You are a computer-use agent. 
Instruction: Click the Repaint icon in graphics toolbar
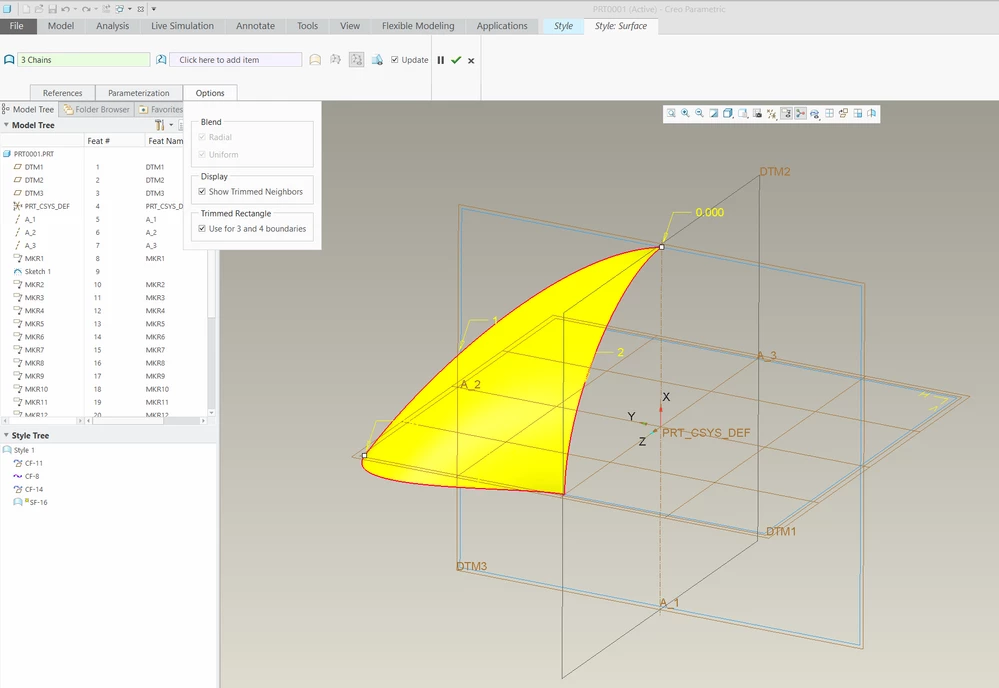point(714,113)
